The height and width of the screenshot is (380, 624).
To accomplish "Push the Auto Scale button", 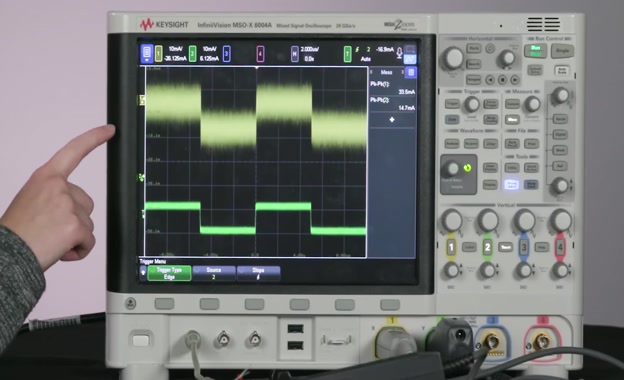I will 562,70.
